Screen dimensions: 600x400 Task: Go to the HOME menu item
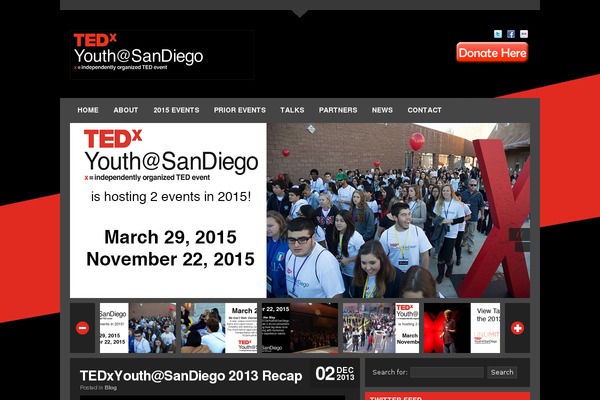88,110
